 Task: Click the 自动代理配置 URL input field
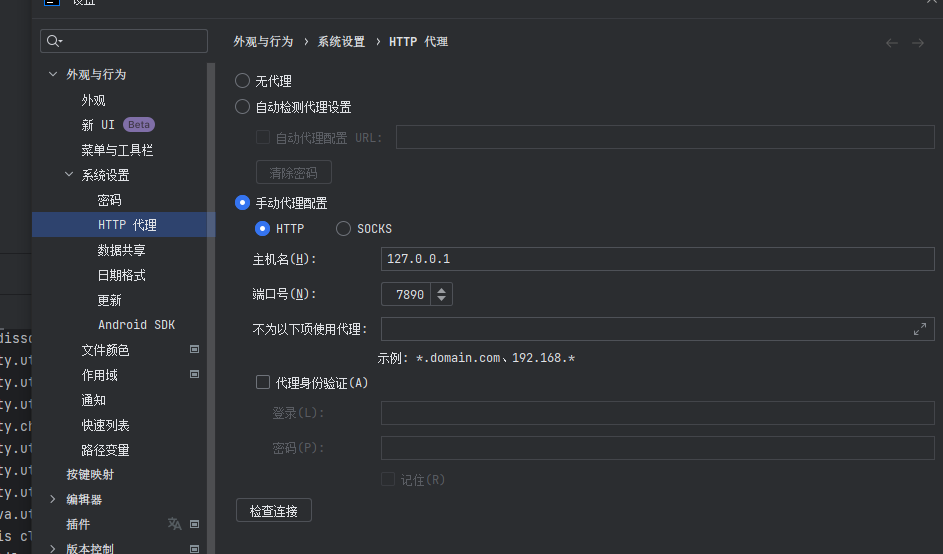[x=665, y=137]
